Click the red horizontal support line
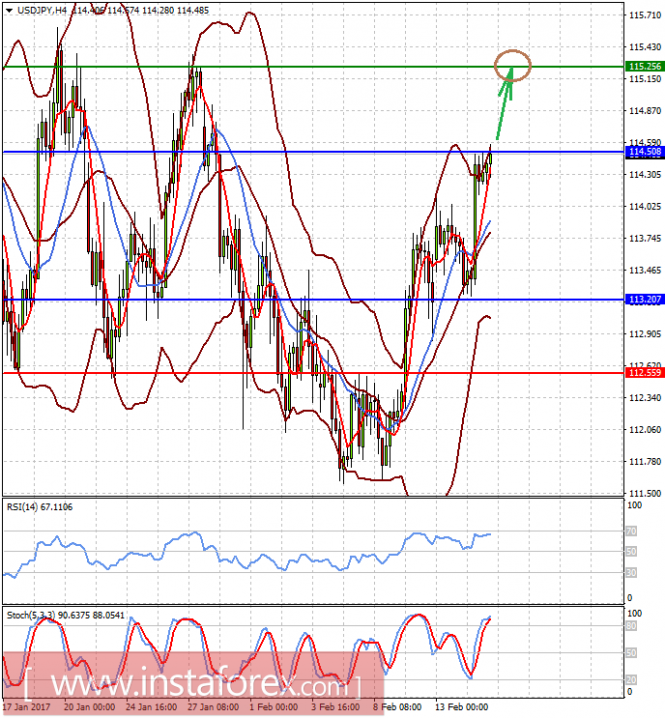This screenshot has height=718, width=665. click(x=313, y=373)
